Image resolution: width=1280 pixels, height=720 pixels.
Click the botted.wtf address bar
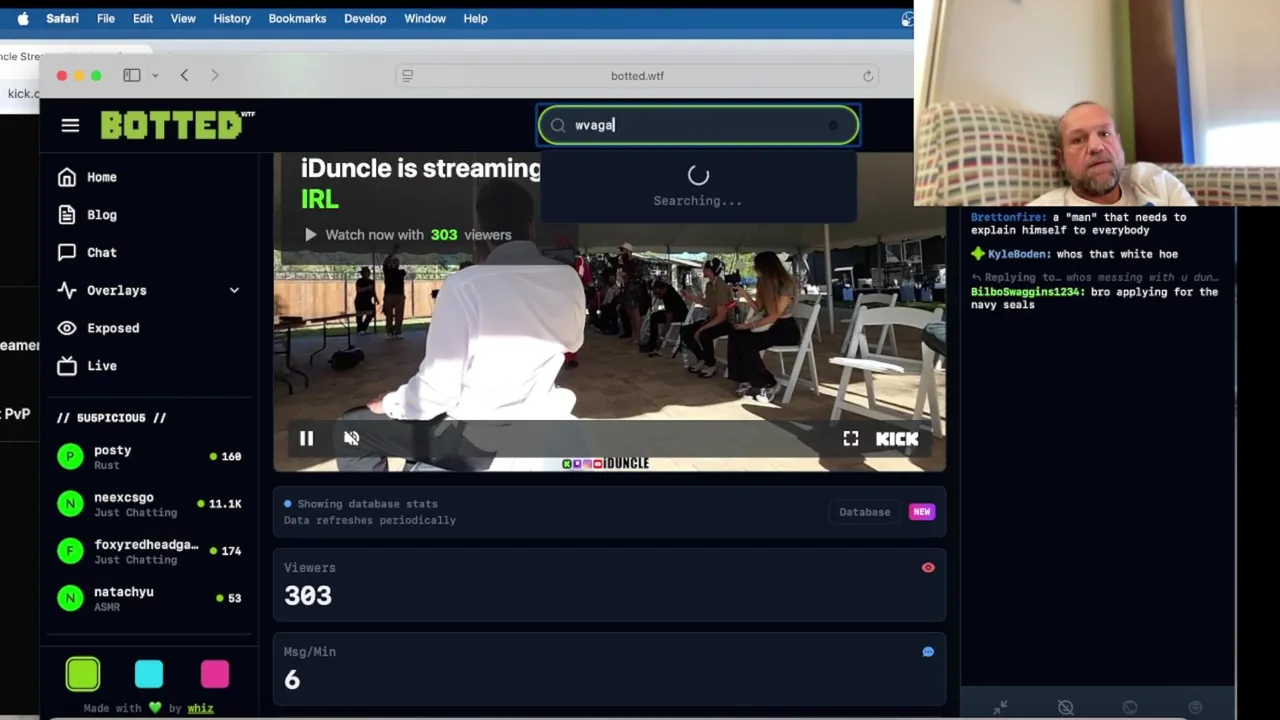[x=637, y=76]
